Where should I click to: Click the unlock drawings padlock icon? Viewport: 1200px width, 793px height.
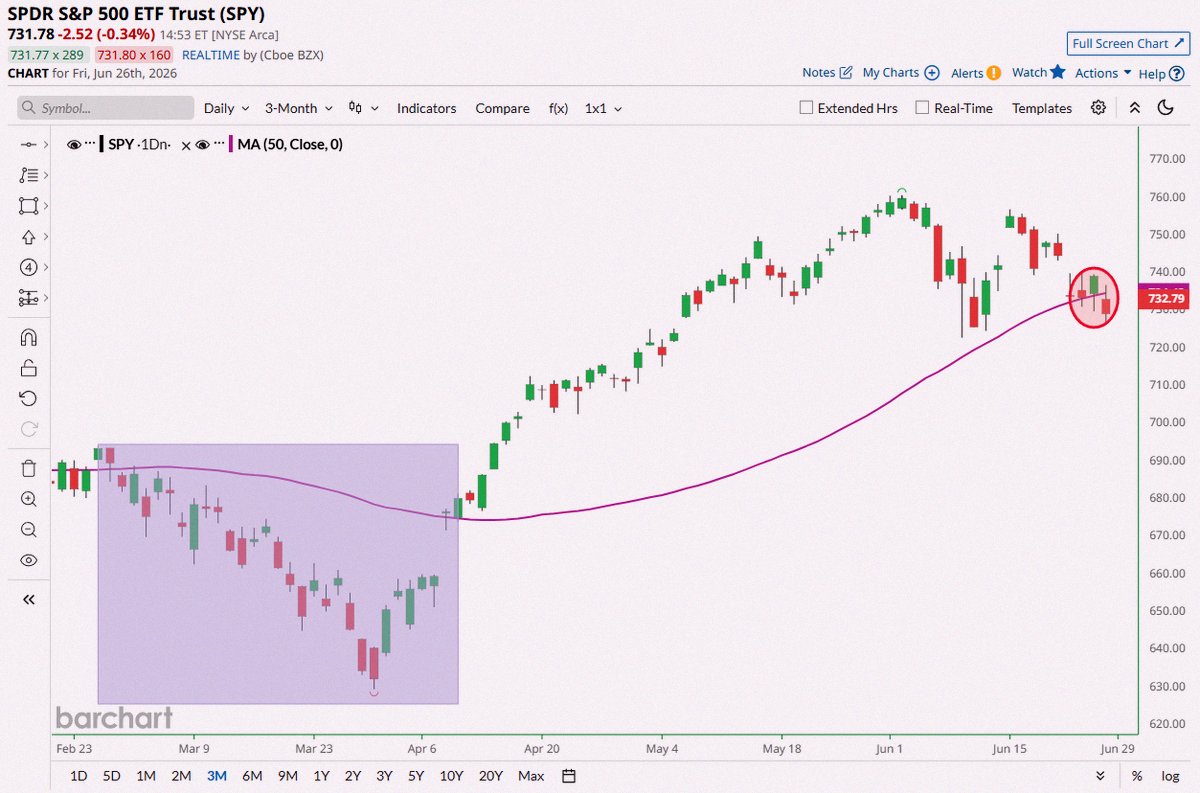click(28, 368)
